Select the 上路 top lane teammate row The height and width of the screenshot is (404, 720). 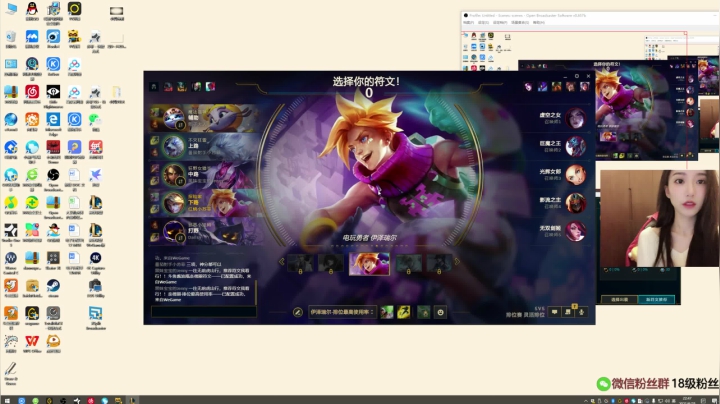202,146
